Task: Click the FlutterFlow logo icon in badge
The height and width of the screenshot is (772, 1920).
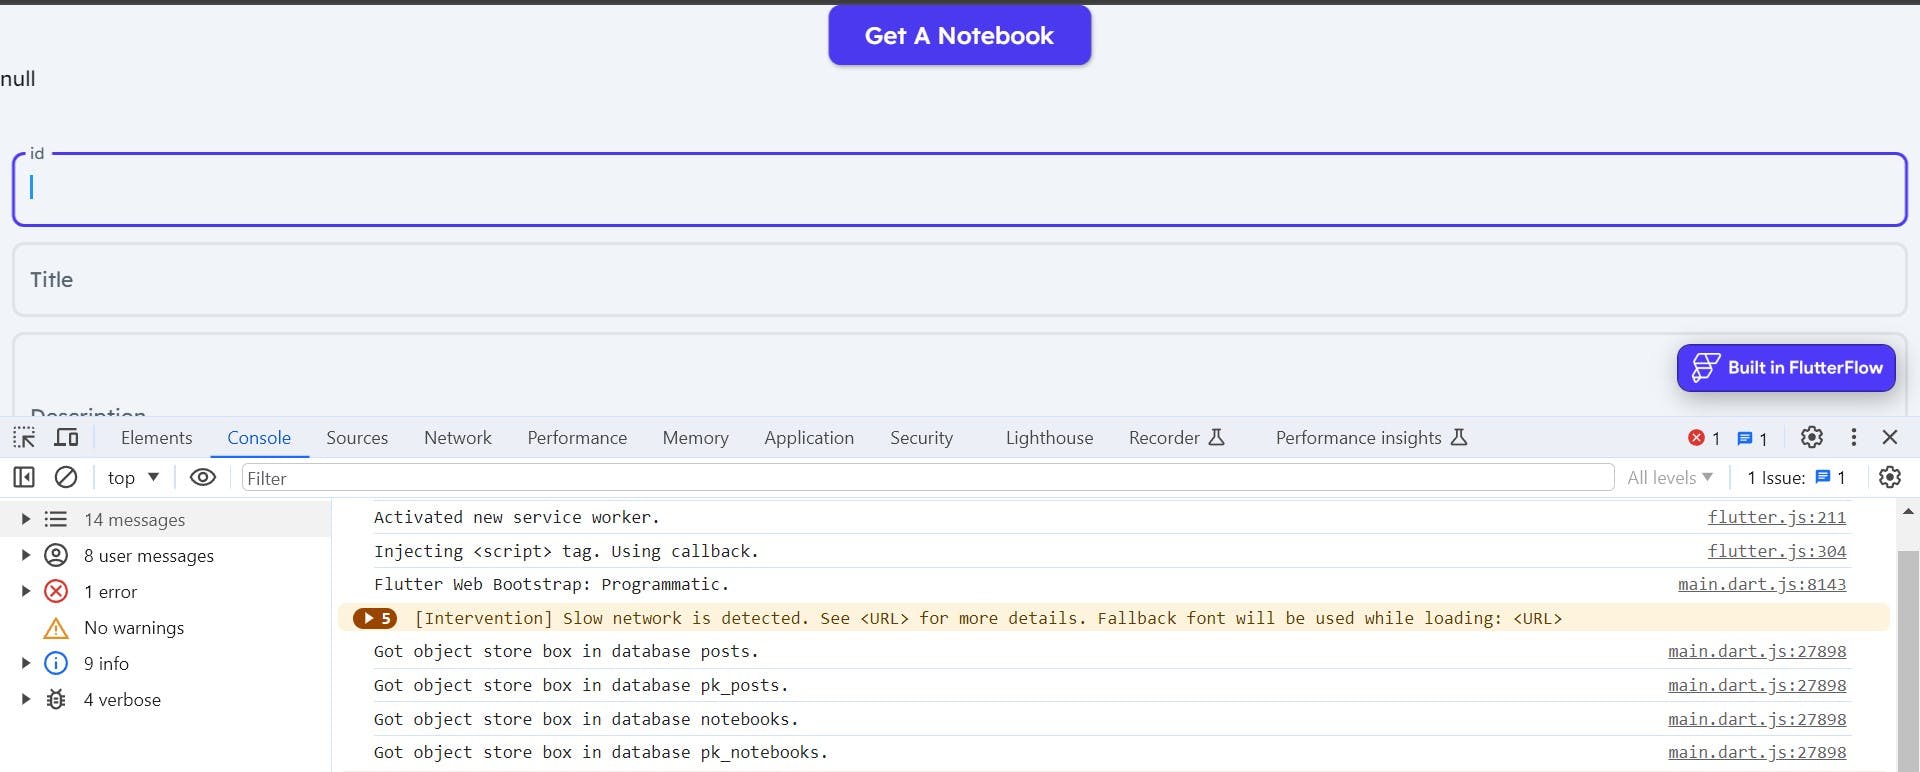Action: click(x=1706, y=368)
